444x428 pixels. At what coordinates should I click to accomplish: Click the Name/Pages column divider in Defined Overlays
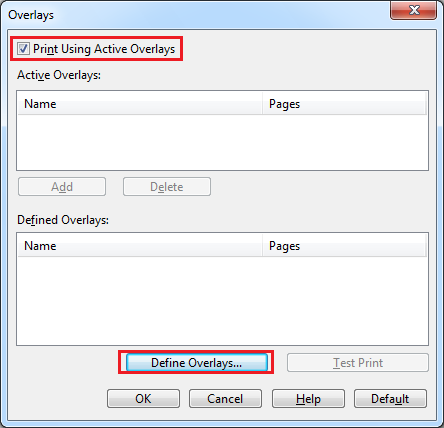pos(262,246)
